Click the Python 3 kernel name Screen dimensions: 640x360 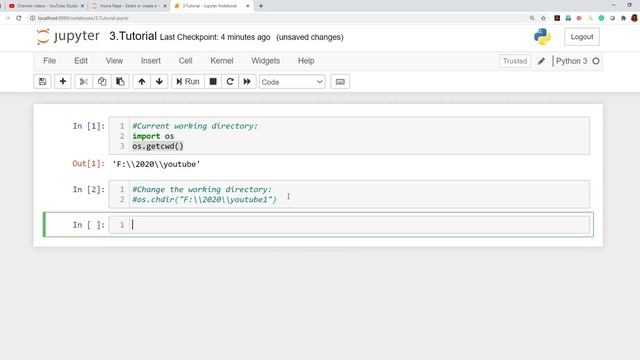pos(571,61)
